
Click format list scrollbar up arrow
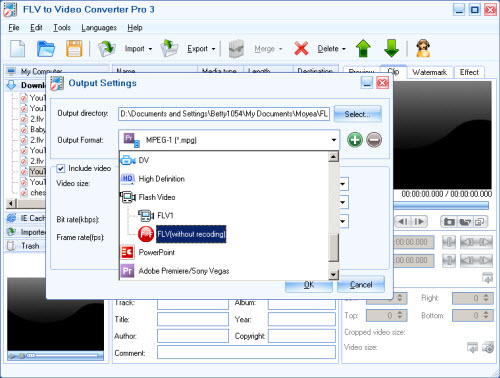333,156
